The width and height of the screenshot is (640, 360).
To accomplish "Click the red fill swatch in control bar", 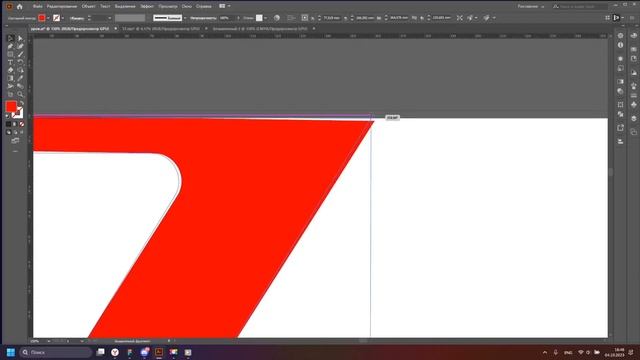I will coord(42,18).
